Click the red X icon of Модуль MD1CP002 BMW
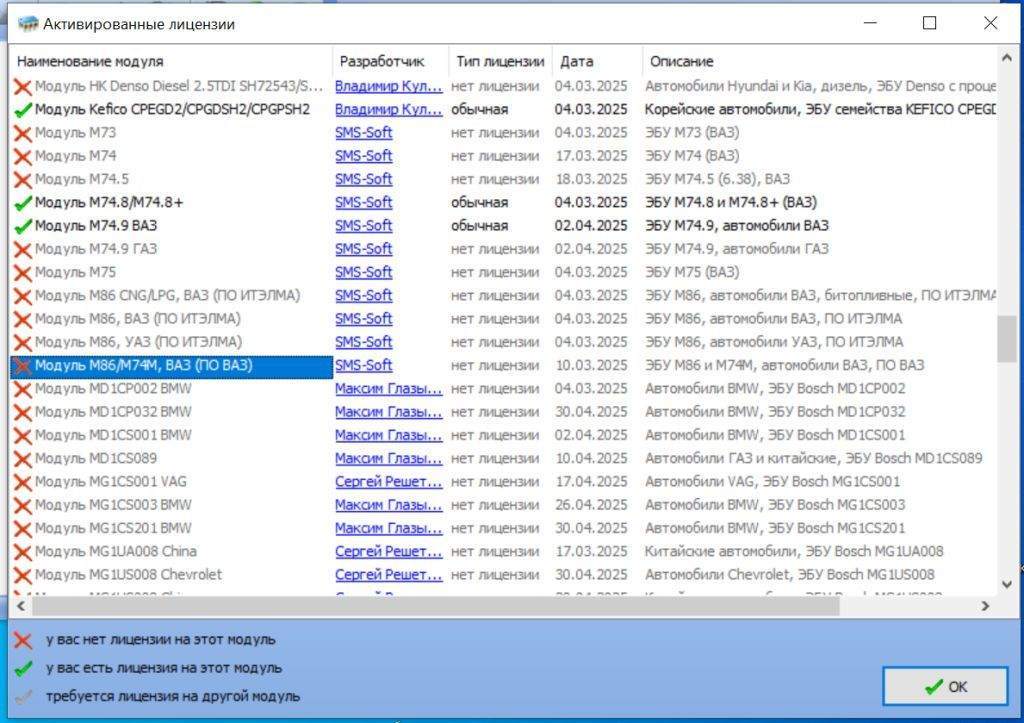1024x723 pixels. click(x=23, y=389)
